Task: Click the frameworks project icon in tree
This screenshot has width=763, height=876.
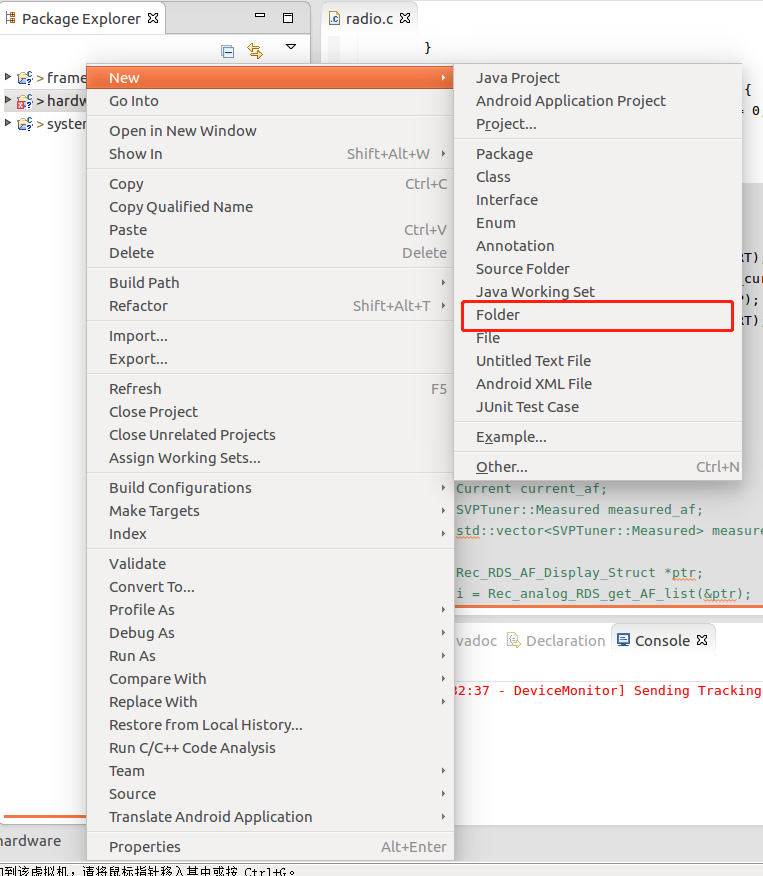Action: [25, 78]
